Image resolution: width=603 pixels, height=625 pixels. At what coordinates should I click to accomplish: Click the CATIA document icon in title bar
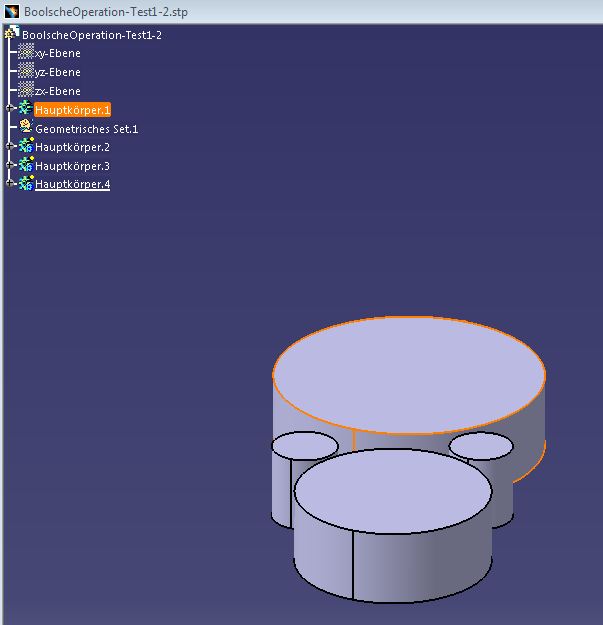12,11
